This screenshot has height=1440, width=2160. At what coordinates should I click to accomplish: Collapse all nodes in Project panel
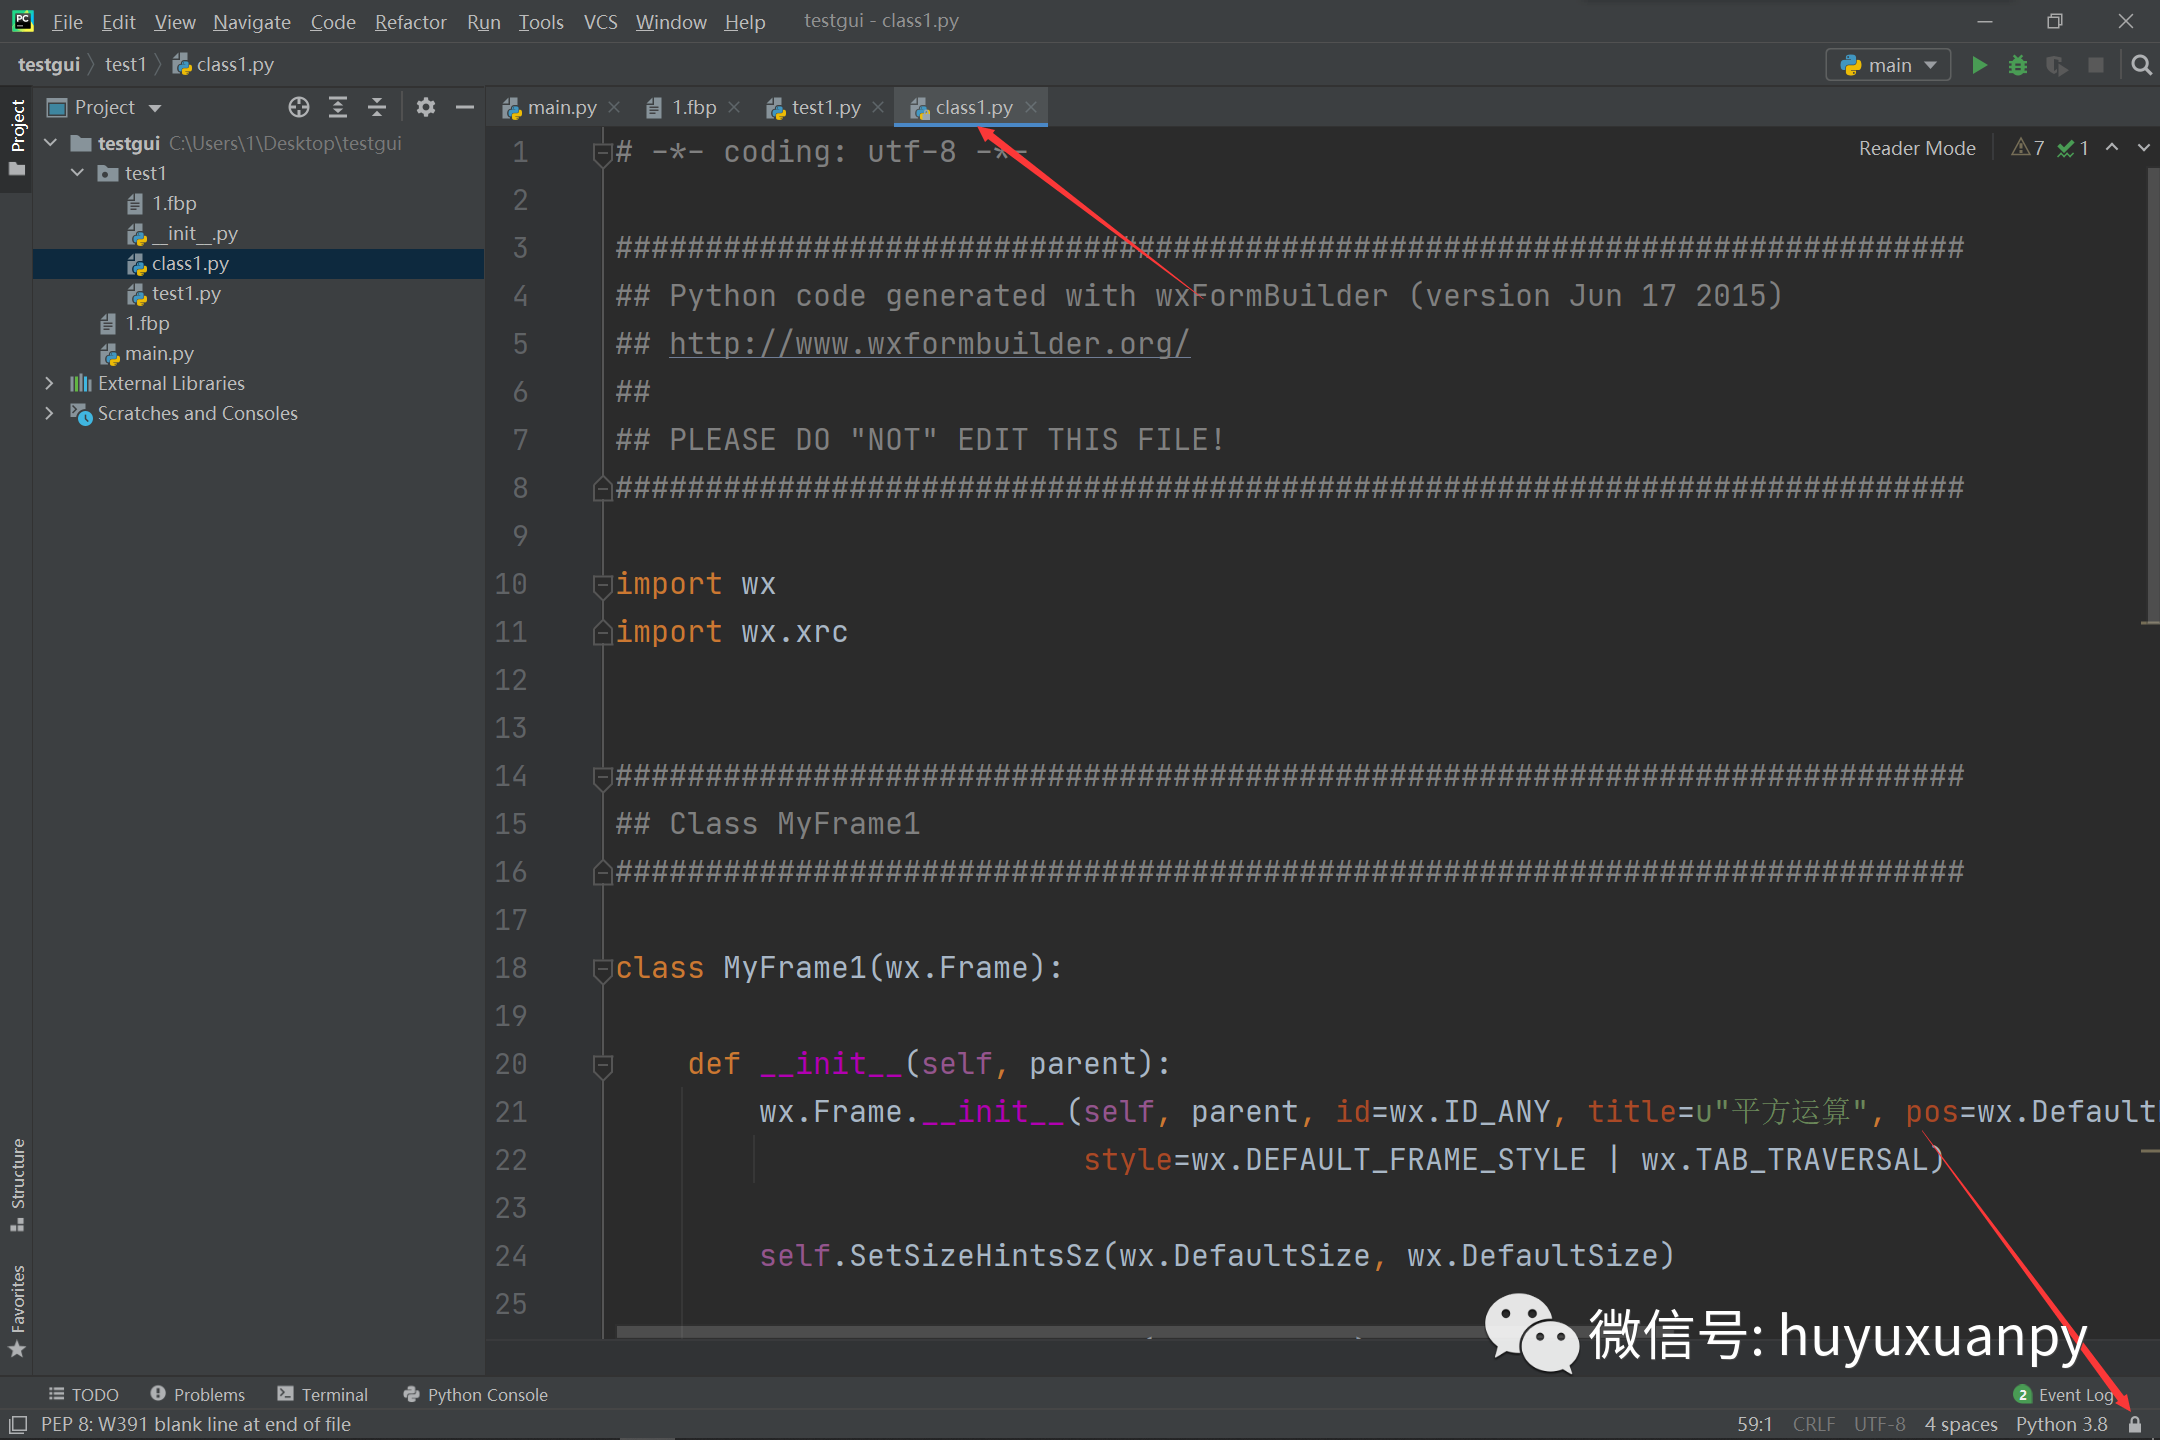click(377, 107)
